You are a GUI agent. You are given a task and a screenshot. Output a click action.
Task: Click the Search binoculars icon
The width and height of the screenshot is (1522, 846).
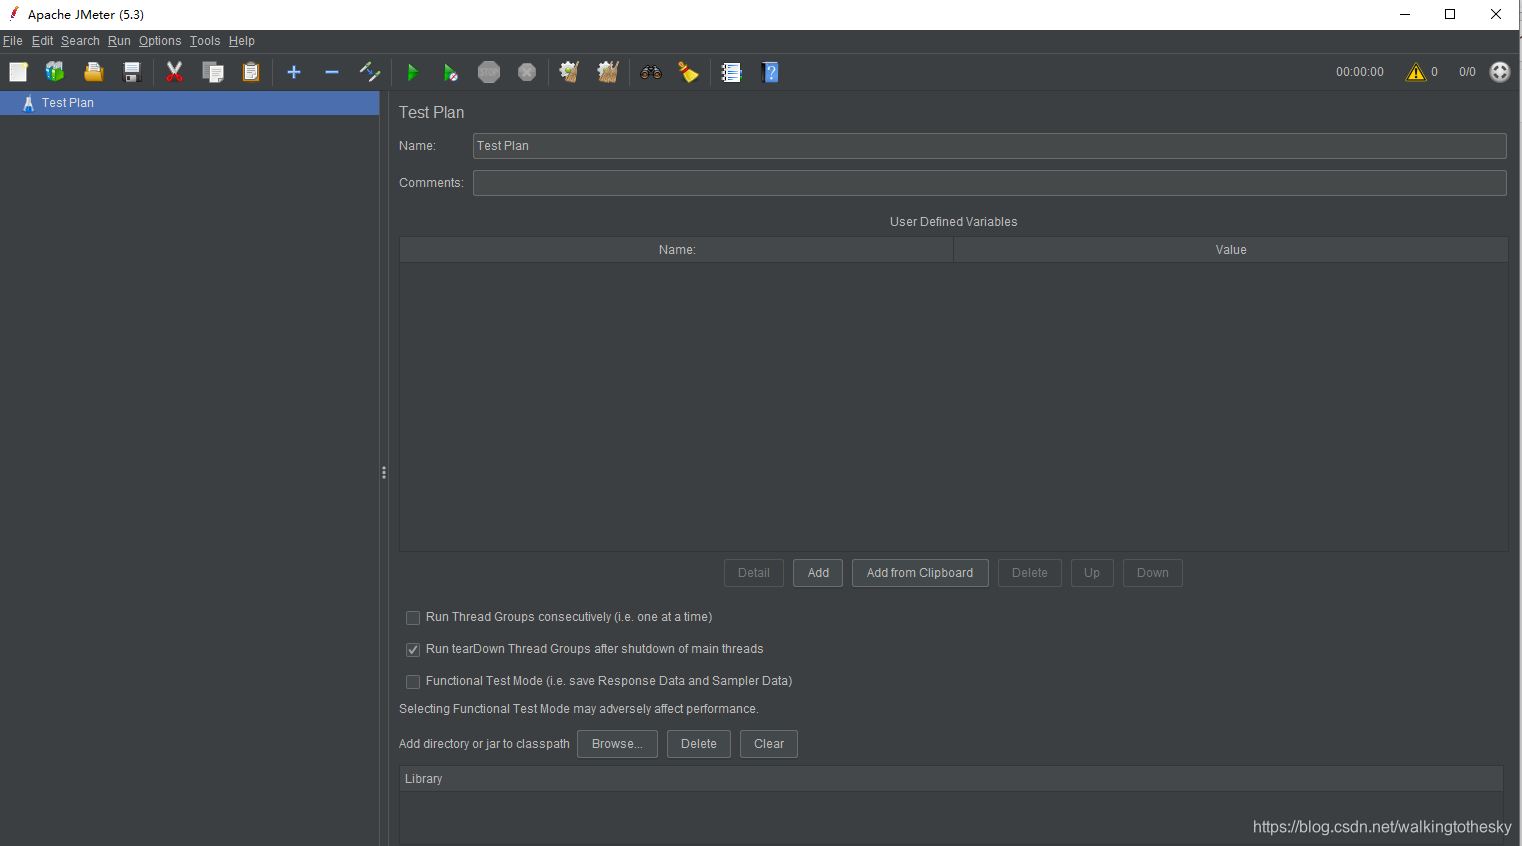tap(651, 72)
